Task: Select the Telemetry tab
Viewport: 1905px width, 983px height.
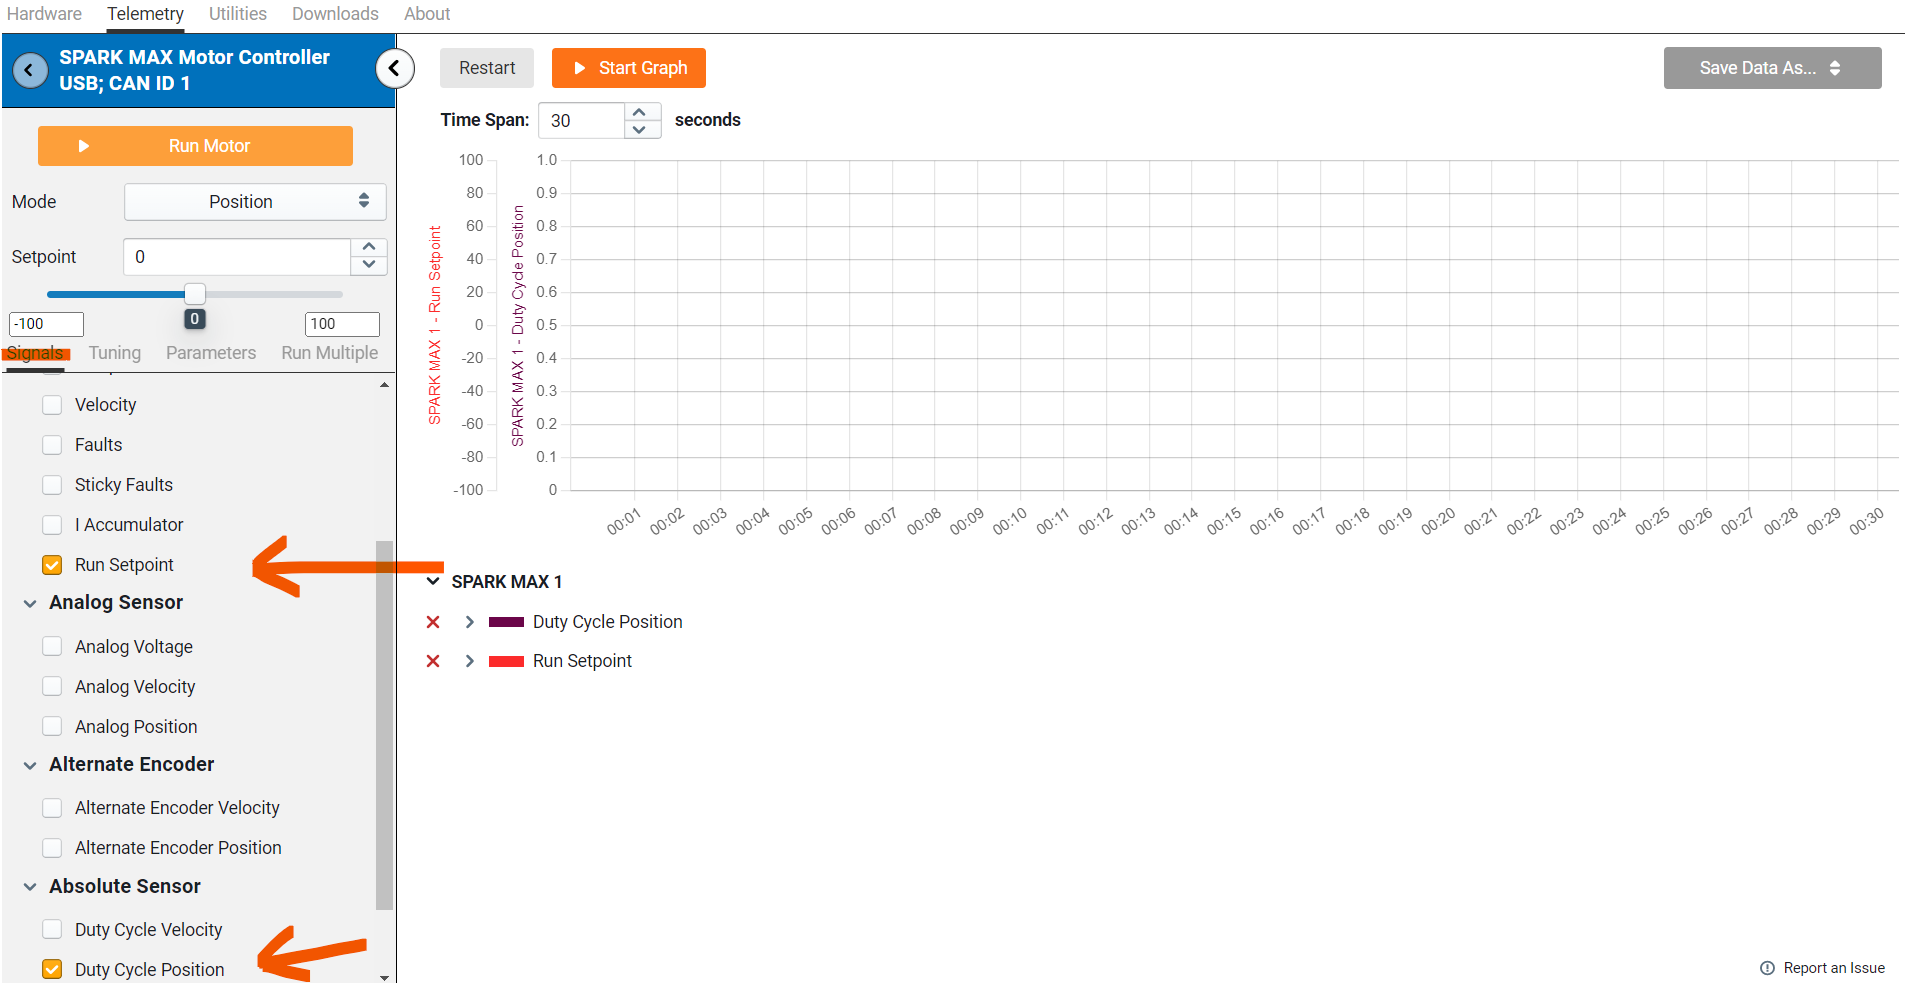Action: [x=145, y=14]
